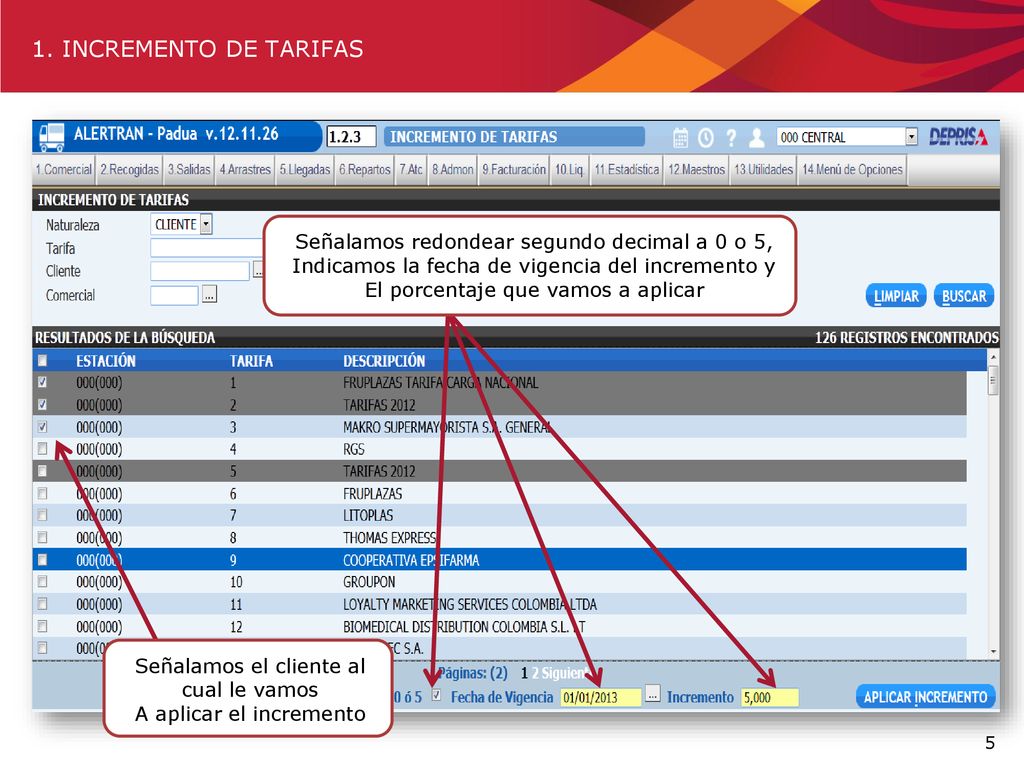Viewport: 1024px width, 768px height.
Task: Click the BUSCAR button
Action: click(x=964, y=296)
